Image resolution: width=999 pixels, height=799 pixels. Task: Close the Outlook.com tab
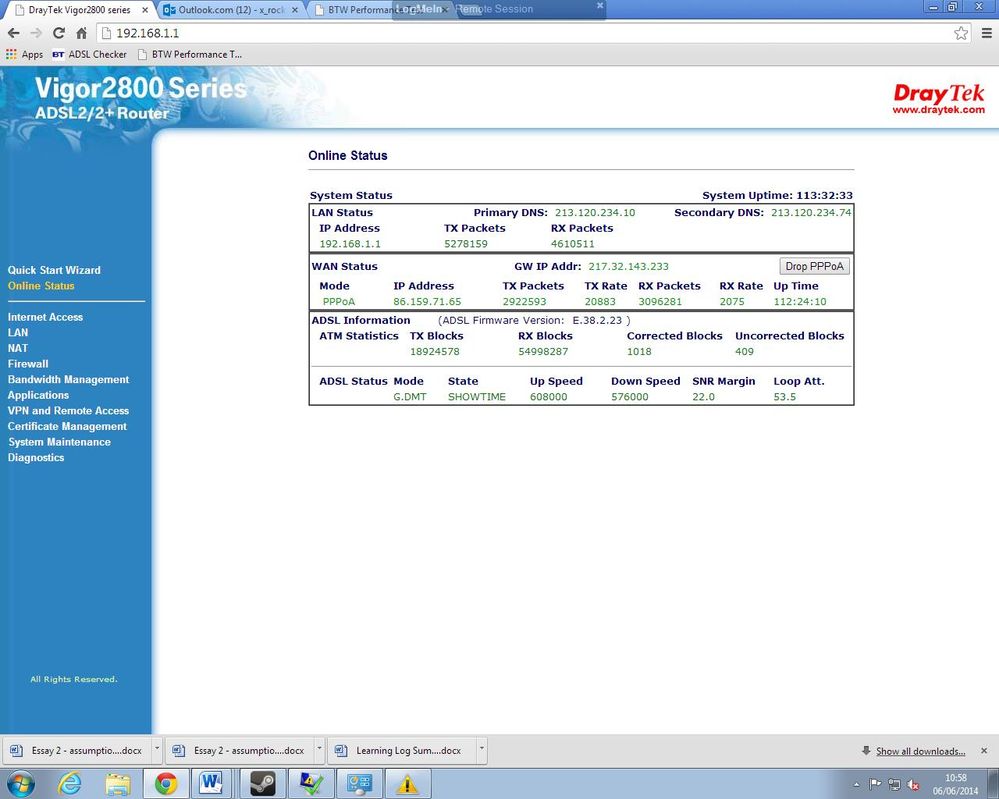point(294,10)
